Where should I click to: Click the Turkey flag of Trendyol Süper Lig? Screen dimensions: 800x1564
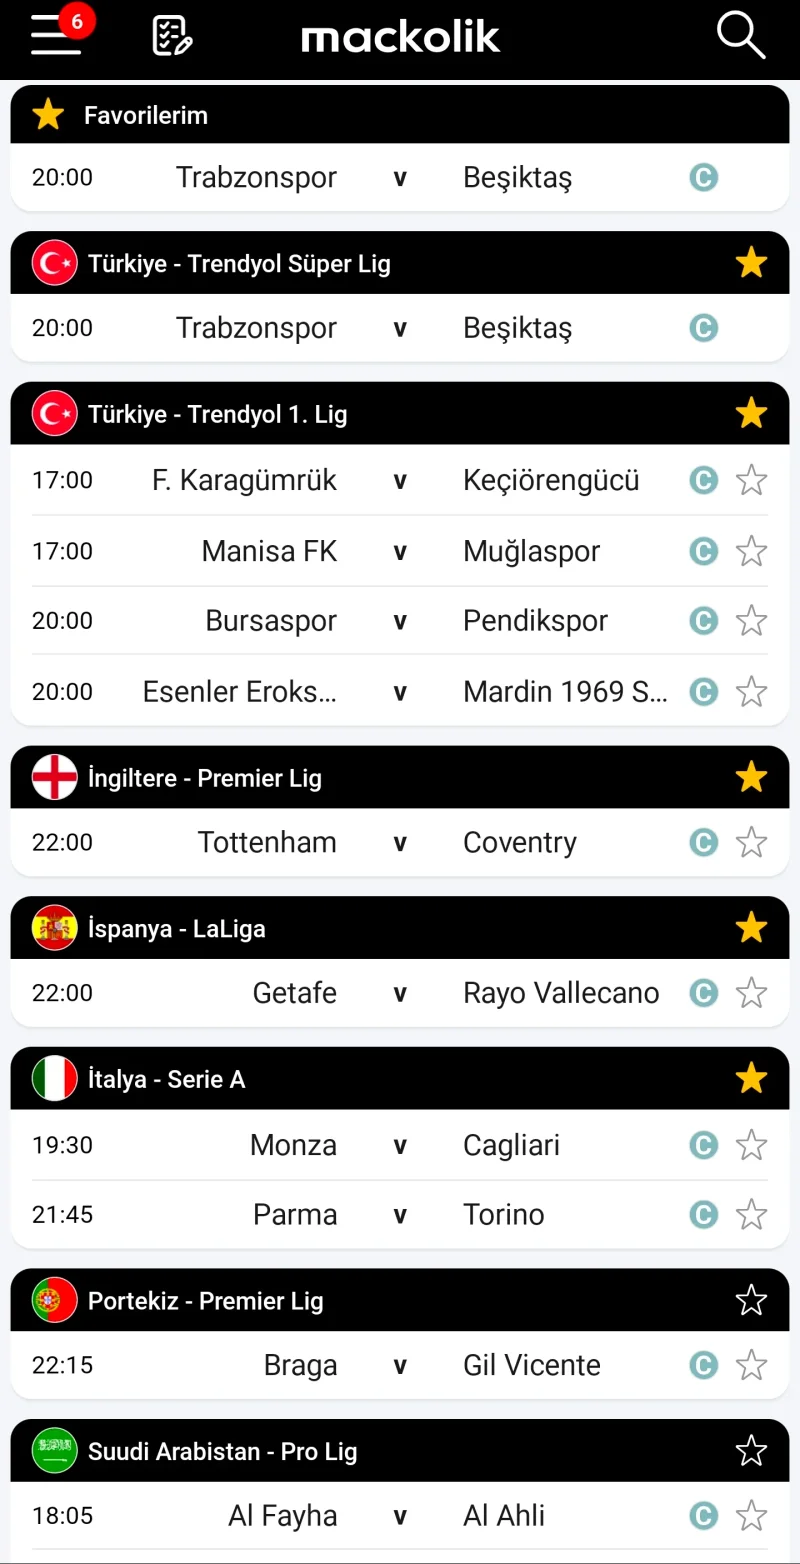coord(54,263)
